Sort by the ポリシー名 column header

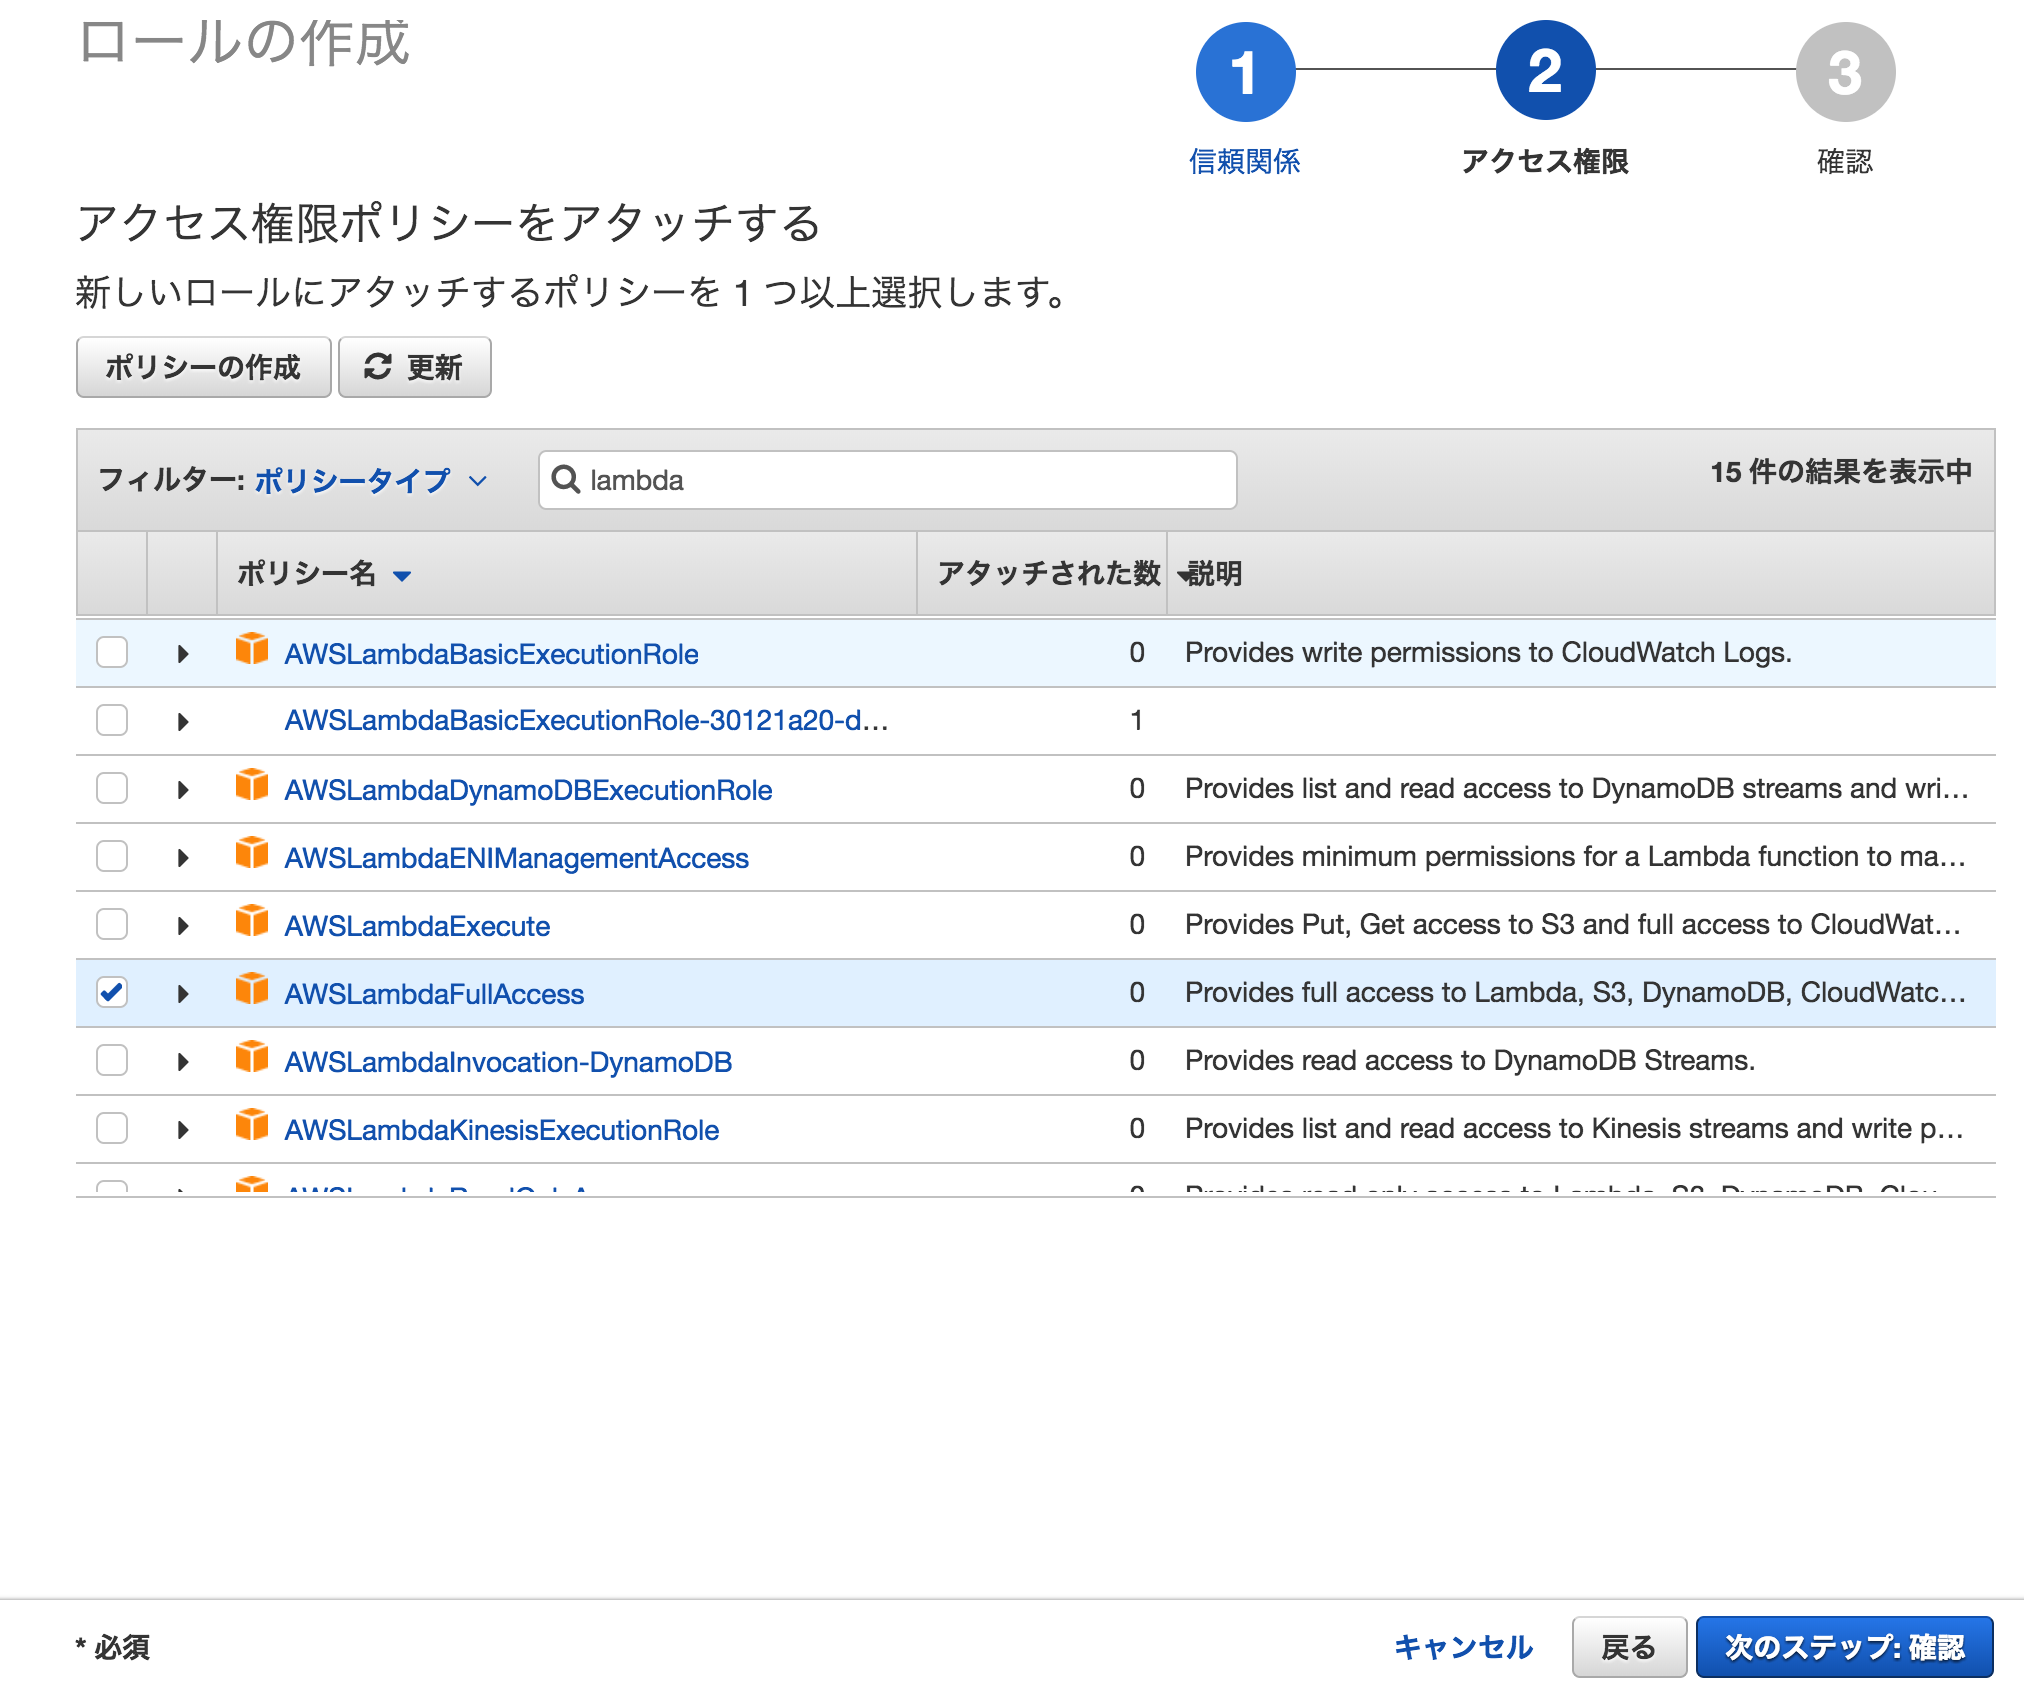tap(306, 574)
